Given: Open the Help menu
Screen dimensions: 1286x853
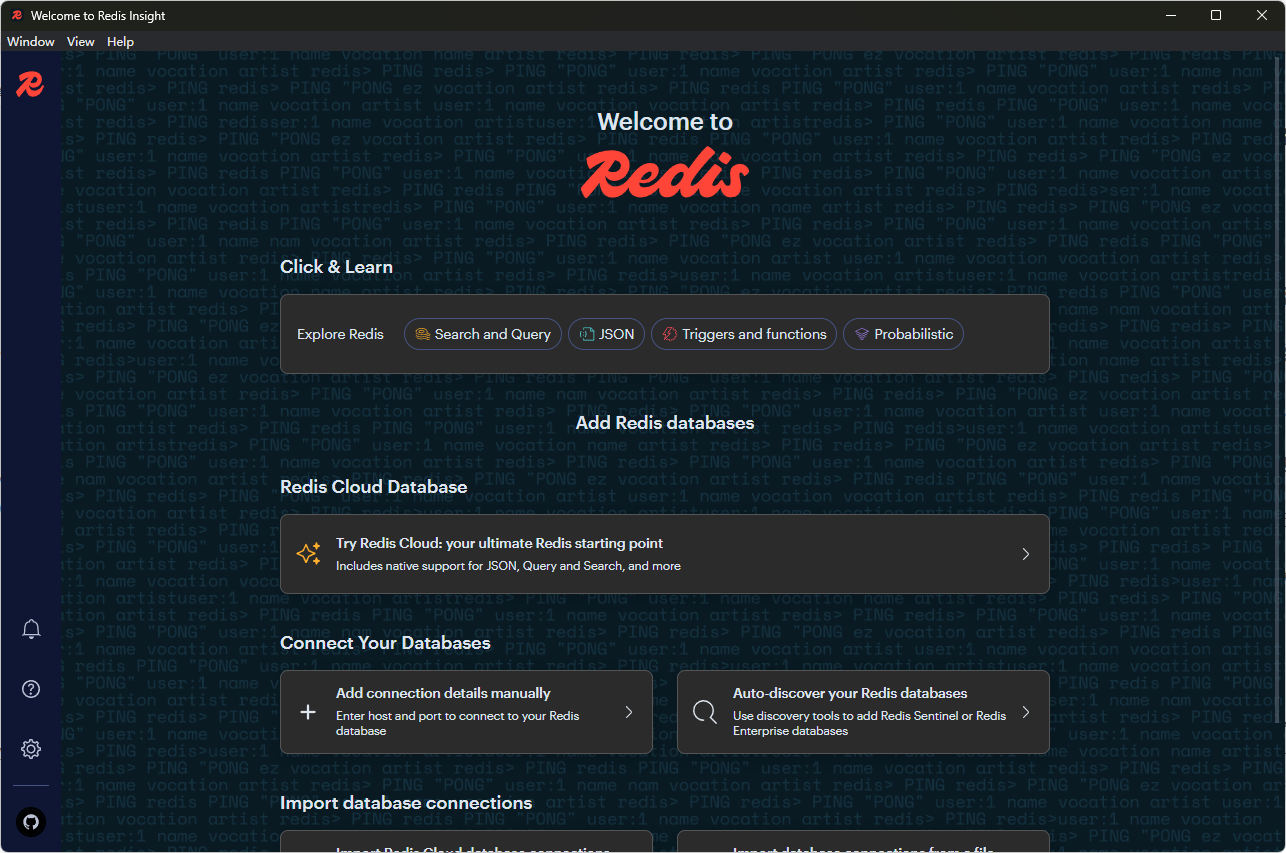Looking at the screenshot, I should tap(120, 42).
